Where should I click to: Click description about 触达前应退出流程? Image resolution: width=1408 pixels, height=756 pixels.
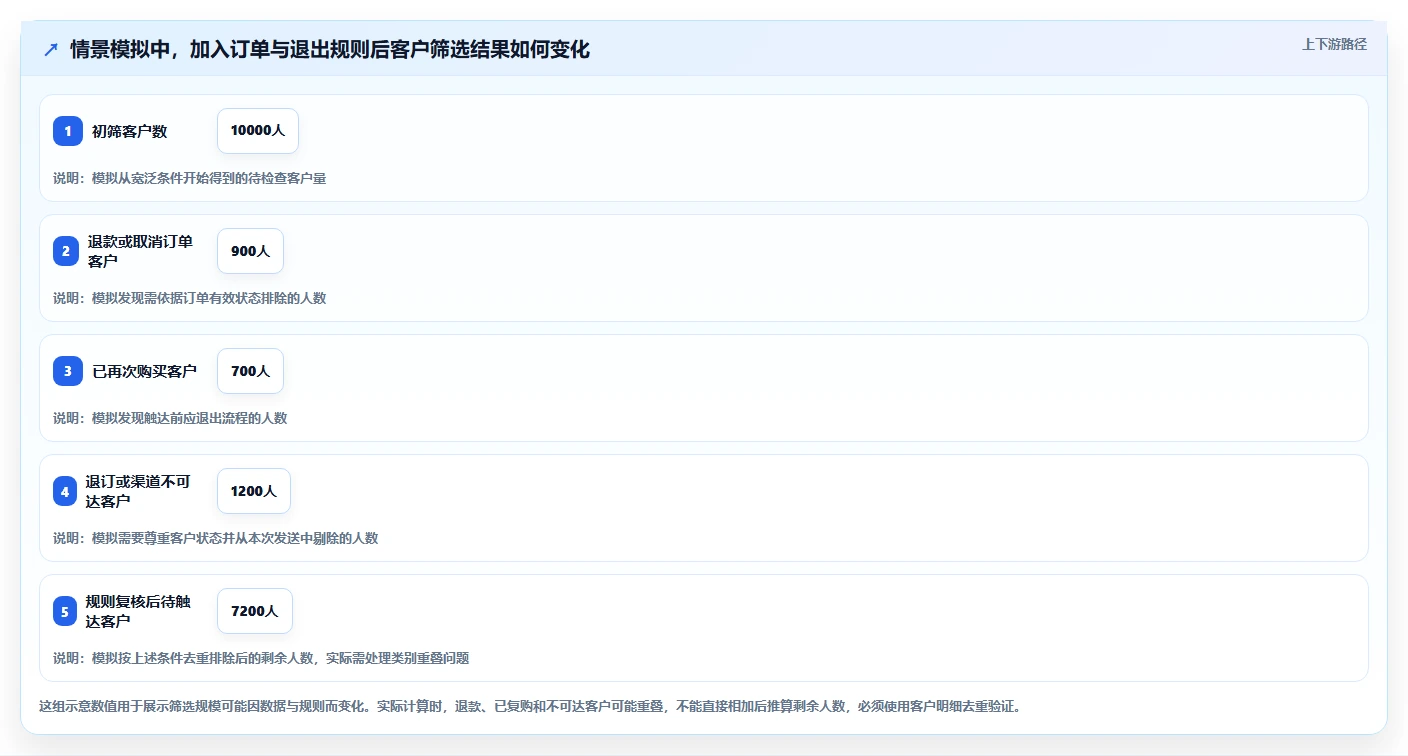click(170, 418)
